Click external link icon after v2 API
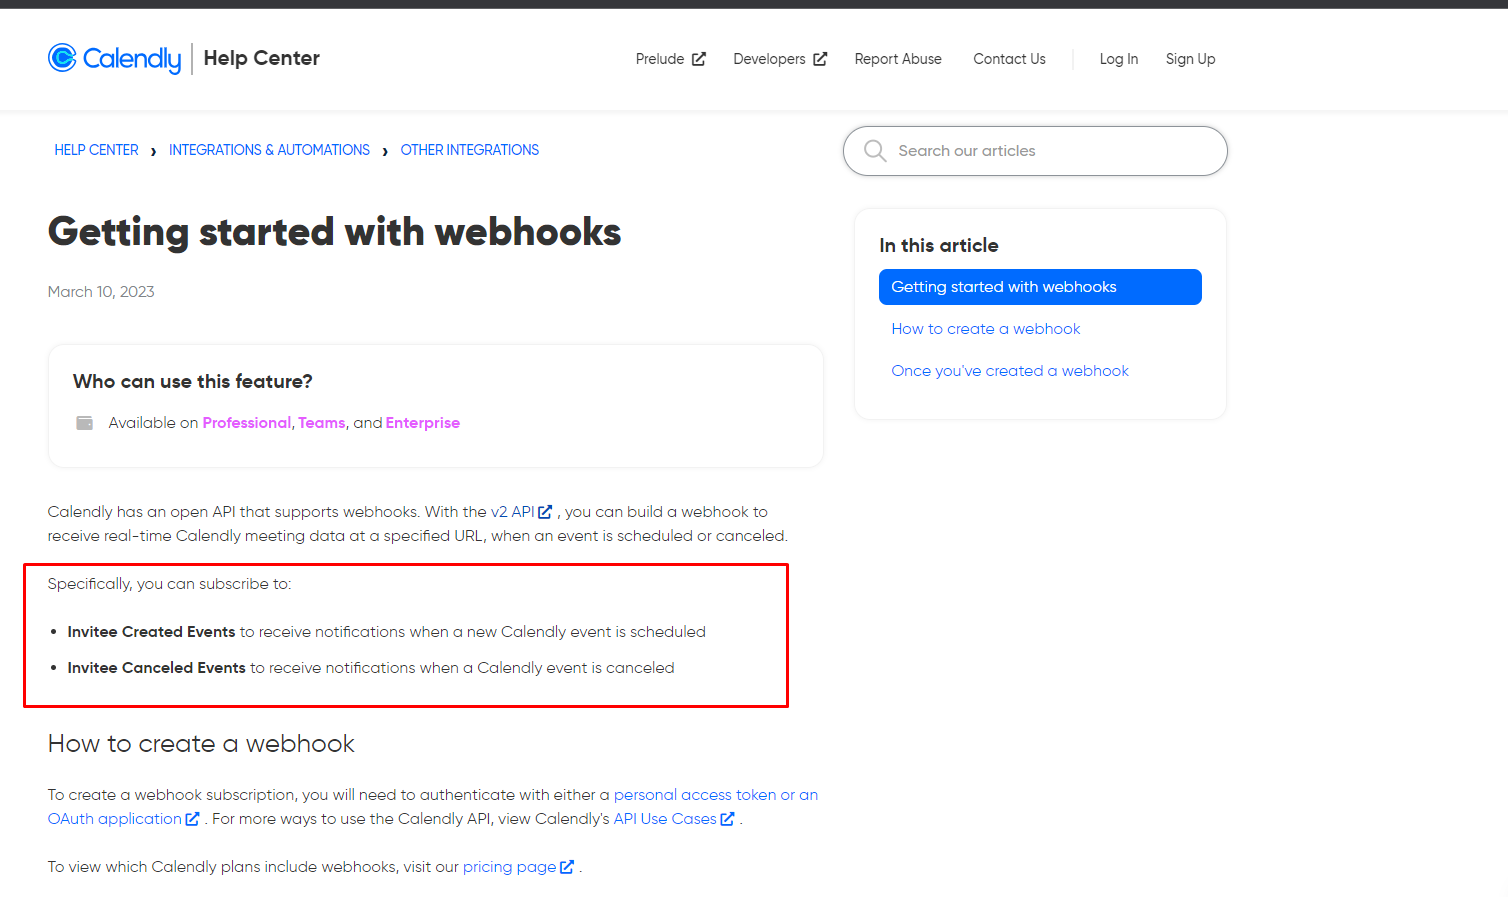 coord(545,512)
